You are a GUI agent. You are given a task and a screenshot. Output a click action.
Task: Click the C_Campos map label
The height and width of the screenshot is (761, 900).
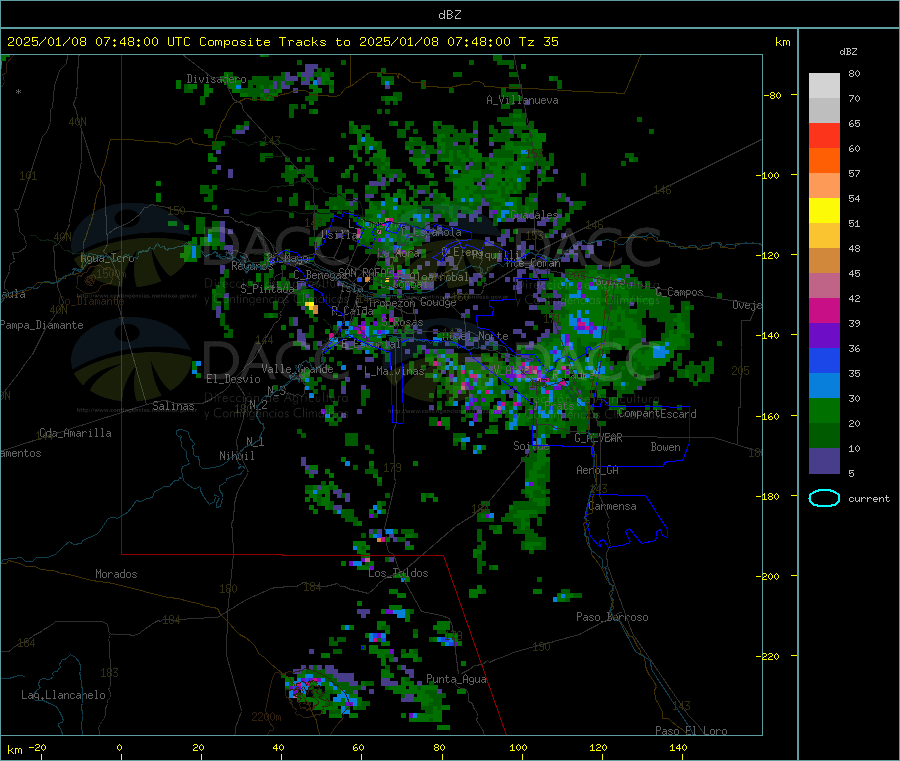coord(679,292)
